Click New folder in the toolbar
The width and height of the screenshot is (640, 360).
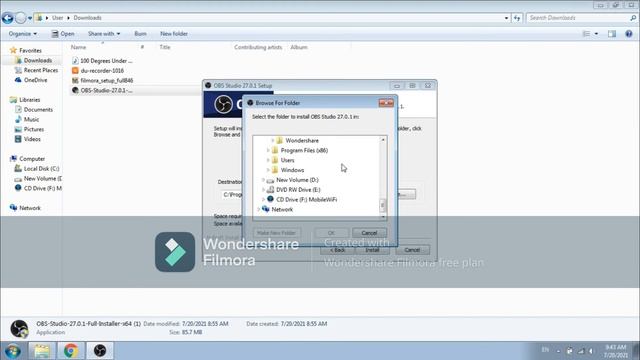pyautogui.click(x=174, y=34)
